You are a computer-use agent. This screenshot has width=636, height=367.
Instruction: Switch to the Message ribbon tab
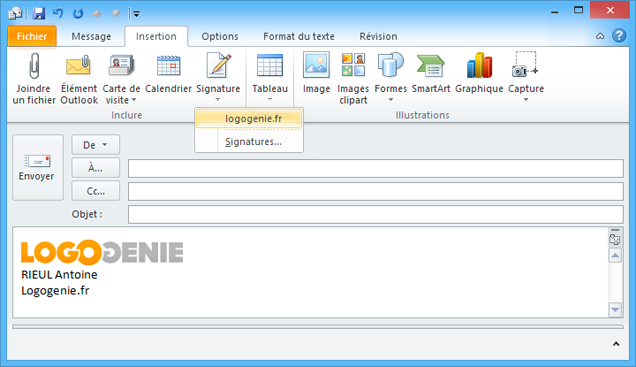pyautogui.click(x=91, y=36)
